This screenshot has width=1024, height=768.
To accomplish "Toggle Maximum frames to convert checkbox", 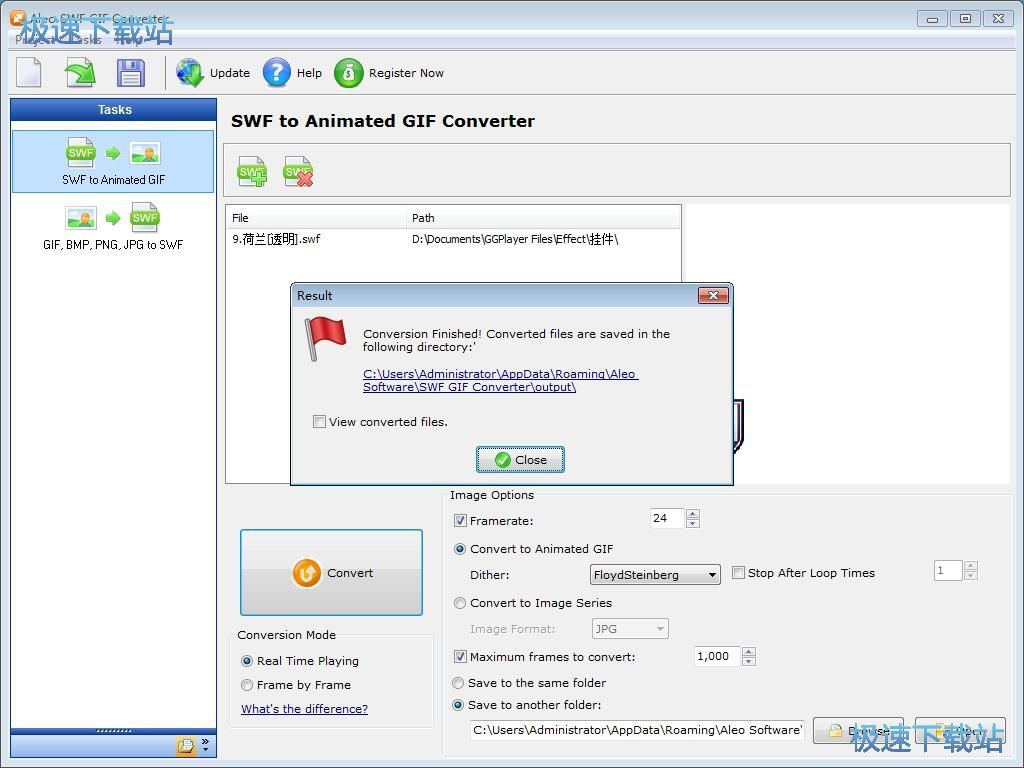I will tap(460, 656).
